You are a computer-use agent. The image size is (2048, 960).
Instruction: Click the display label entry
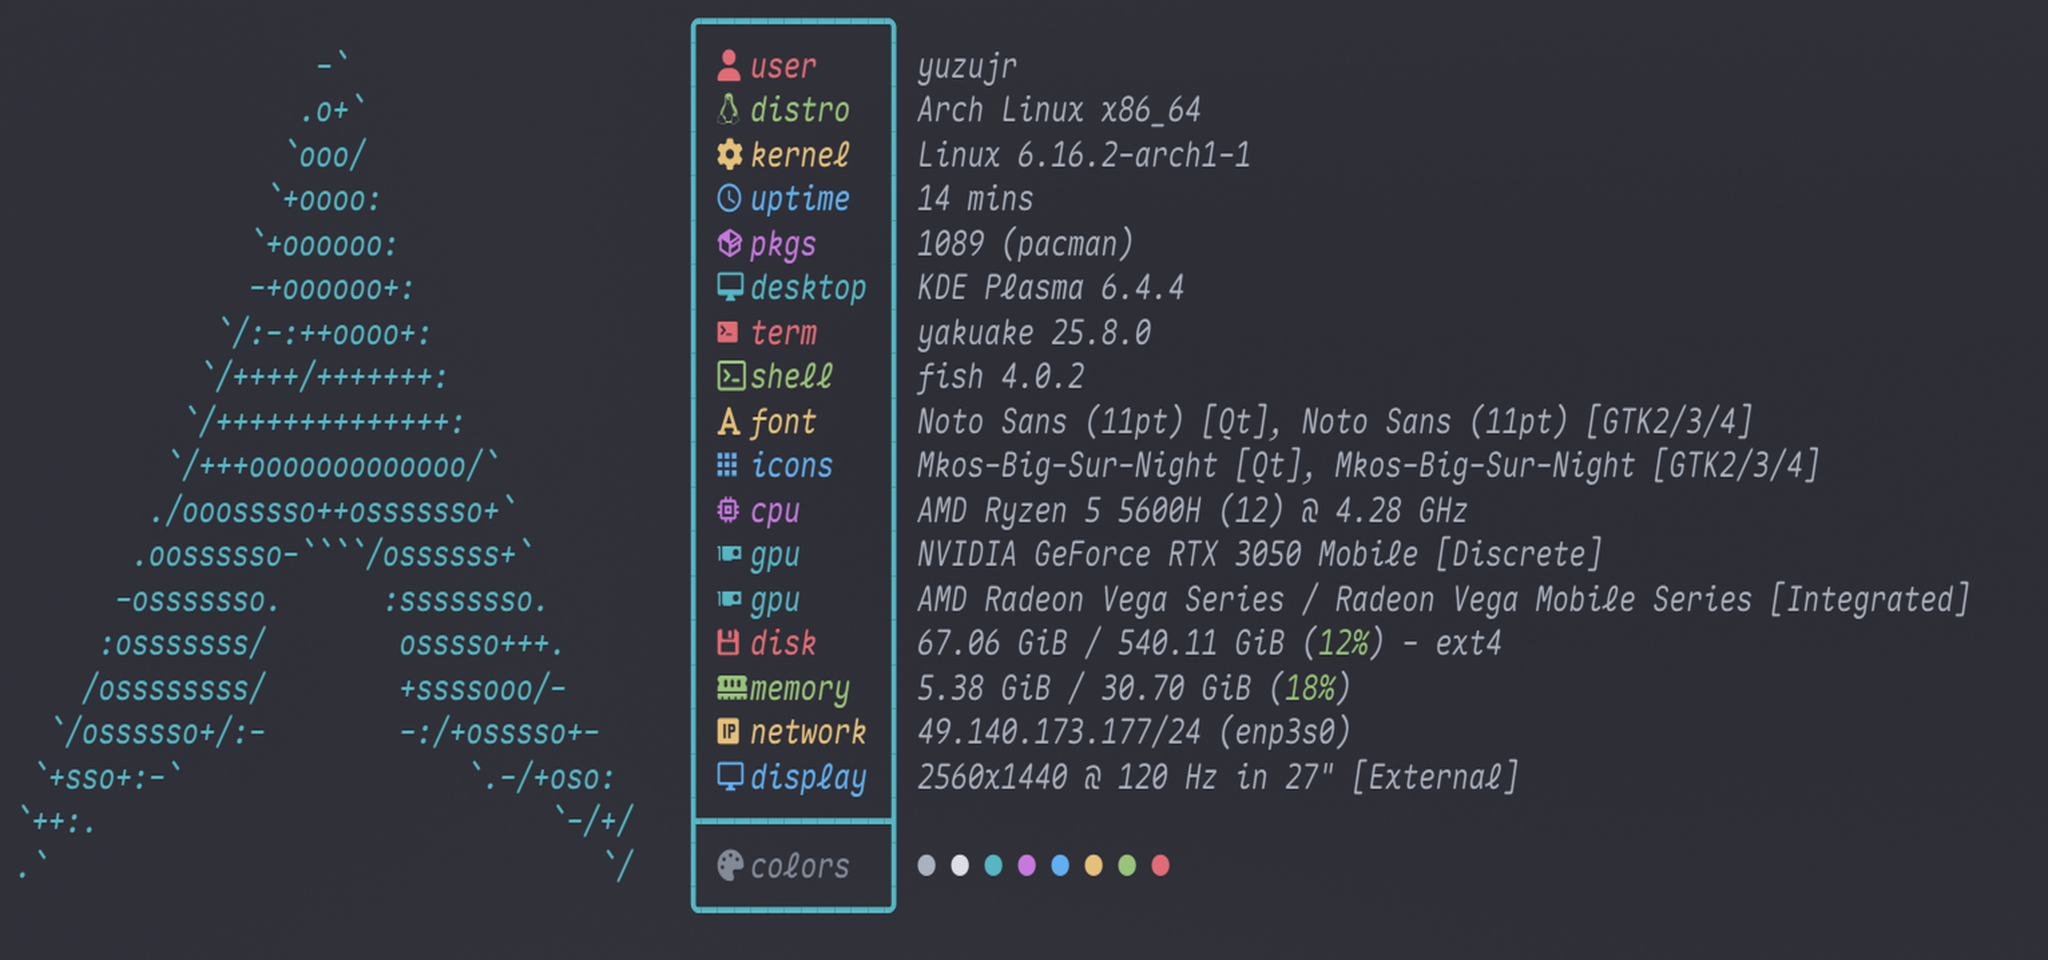[808, 777]
